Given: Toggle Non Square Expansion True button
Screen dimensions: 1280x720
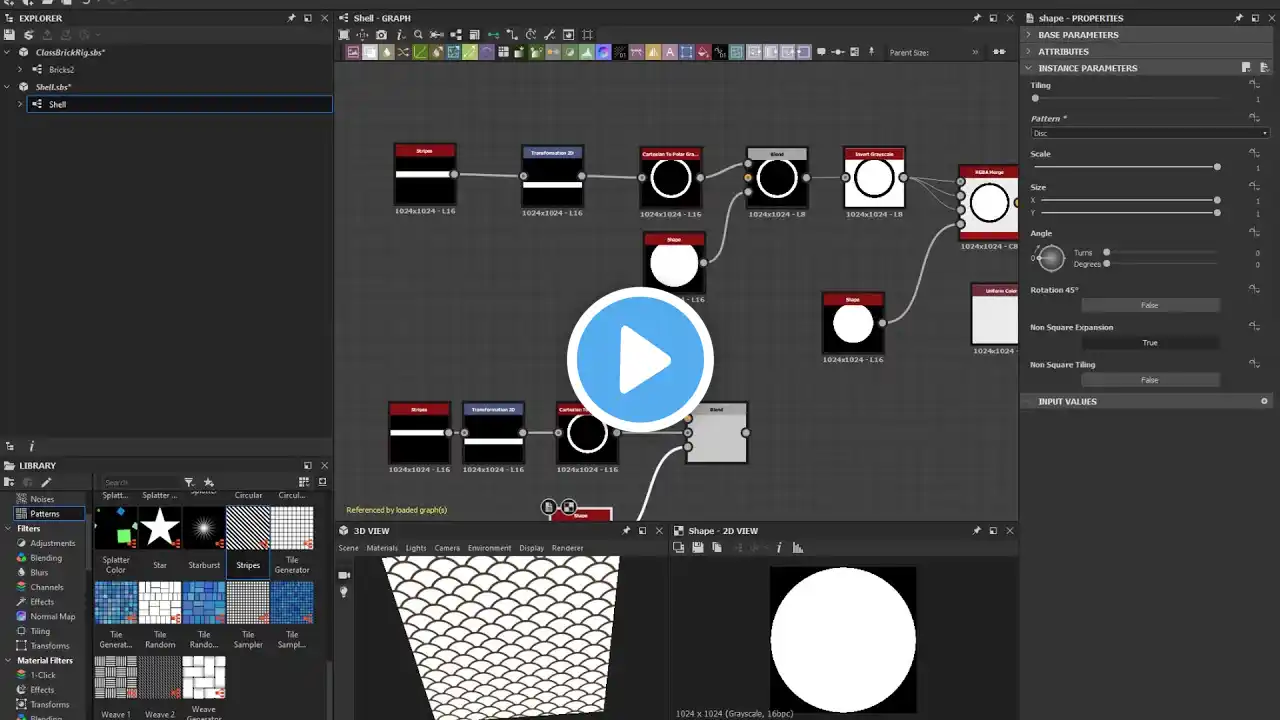Looking at the screenshot, I should coord(1149,343).
